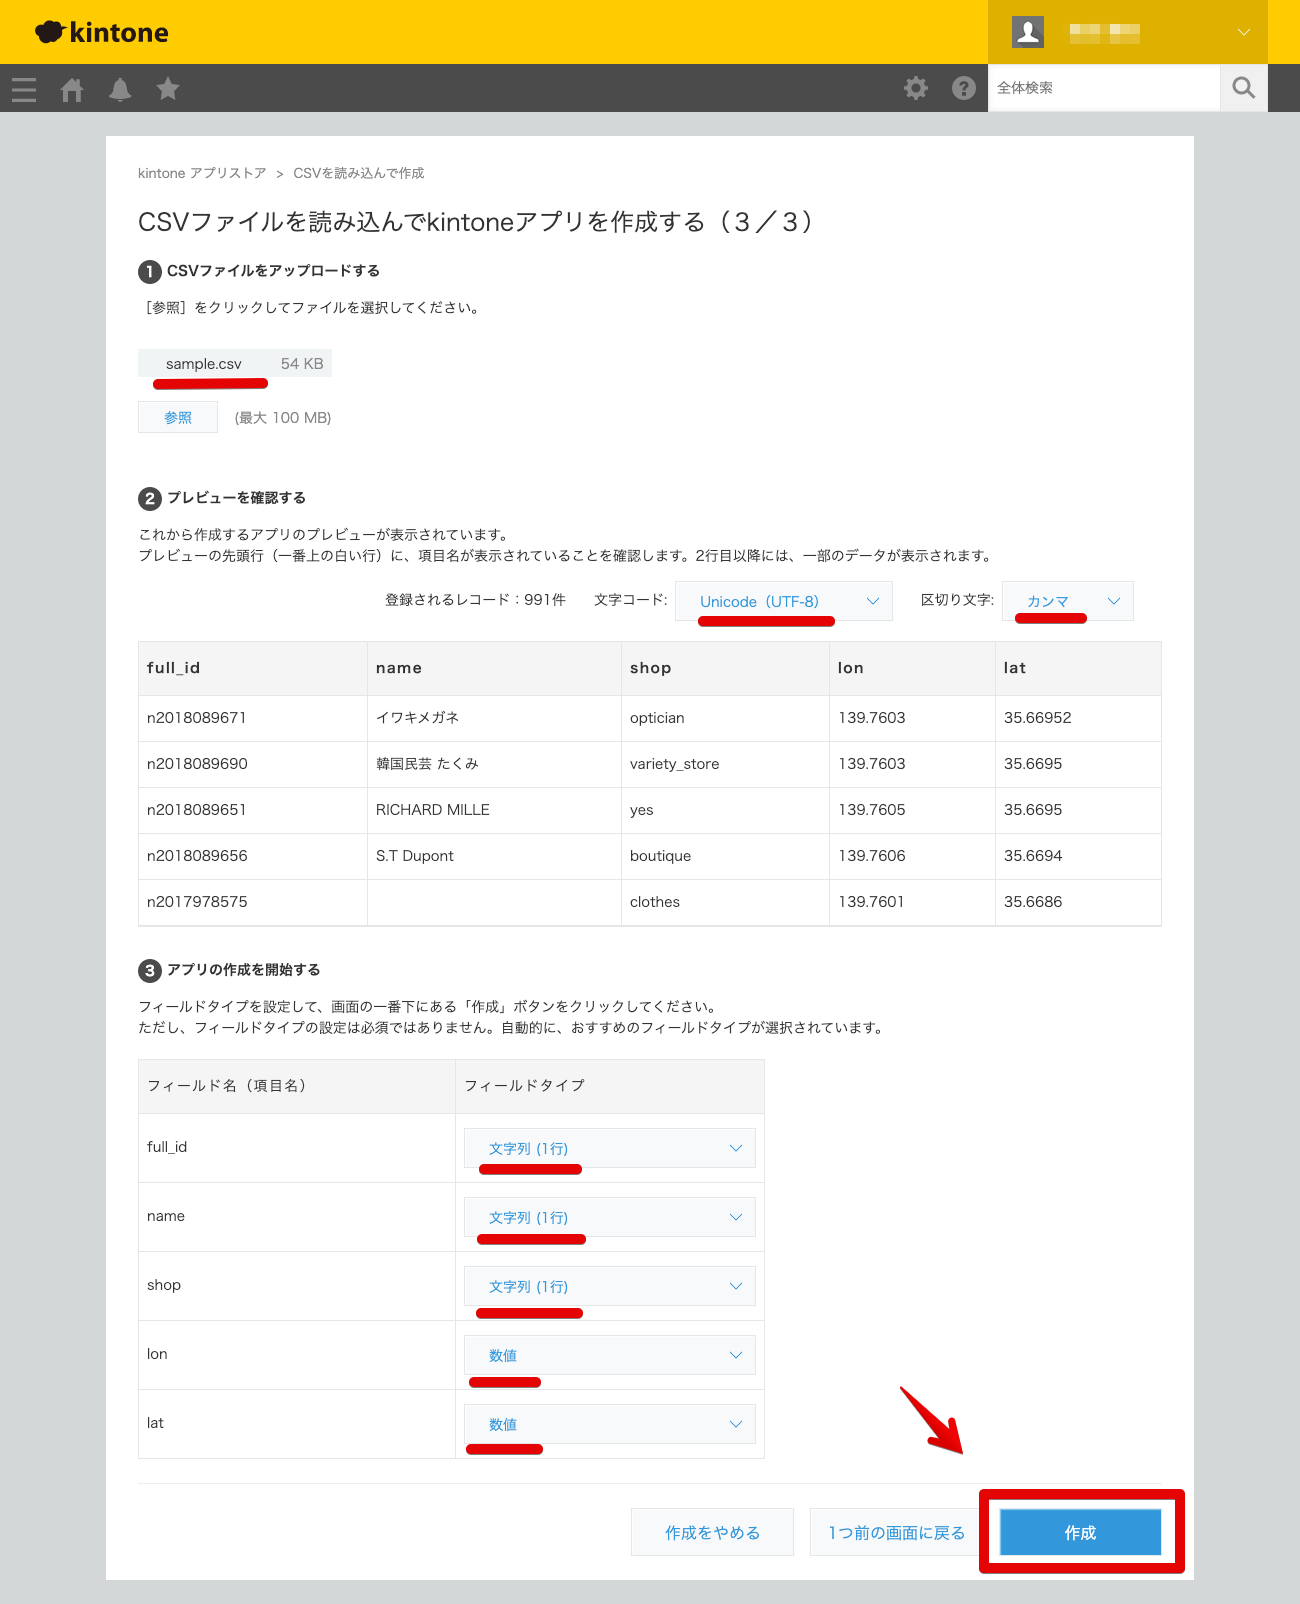Click the lon preview column header
This screenshot has height=1604, width=1300.
(912, 668)
